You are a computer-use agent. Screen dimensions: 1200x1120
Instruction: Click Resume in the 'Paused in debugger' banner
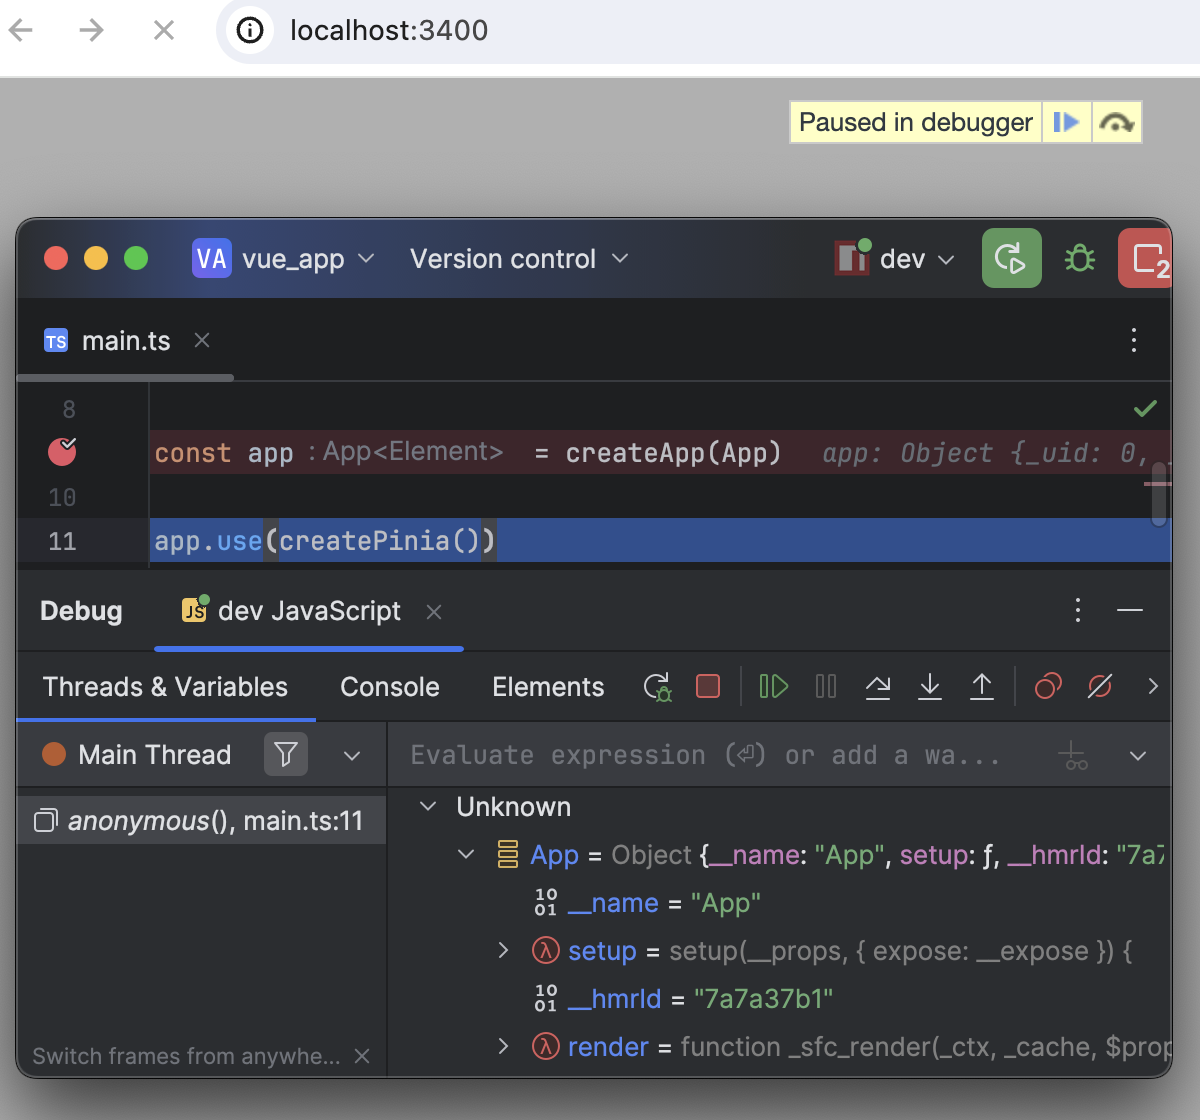pyautogui.click(x=1067, y=121)
